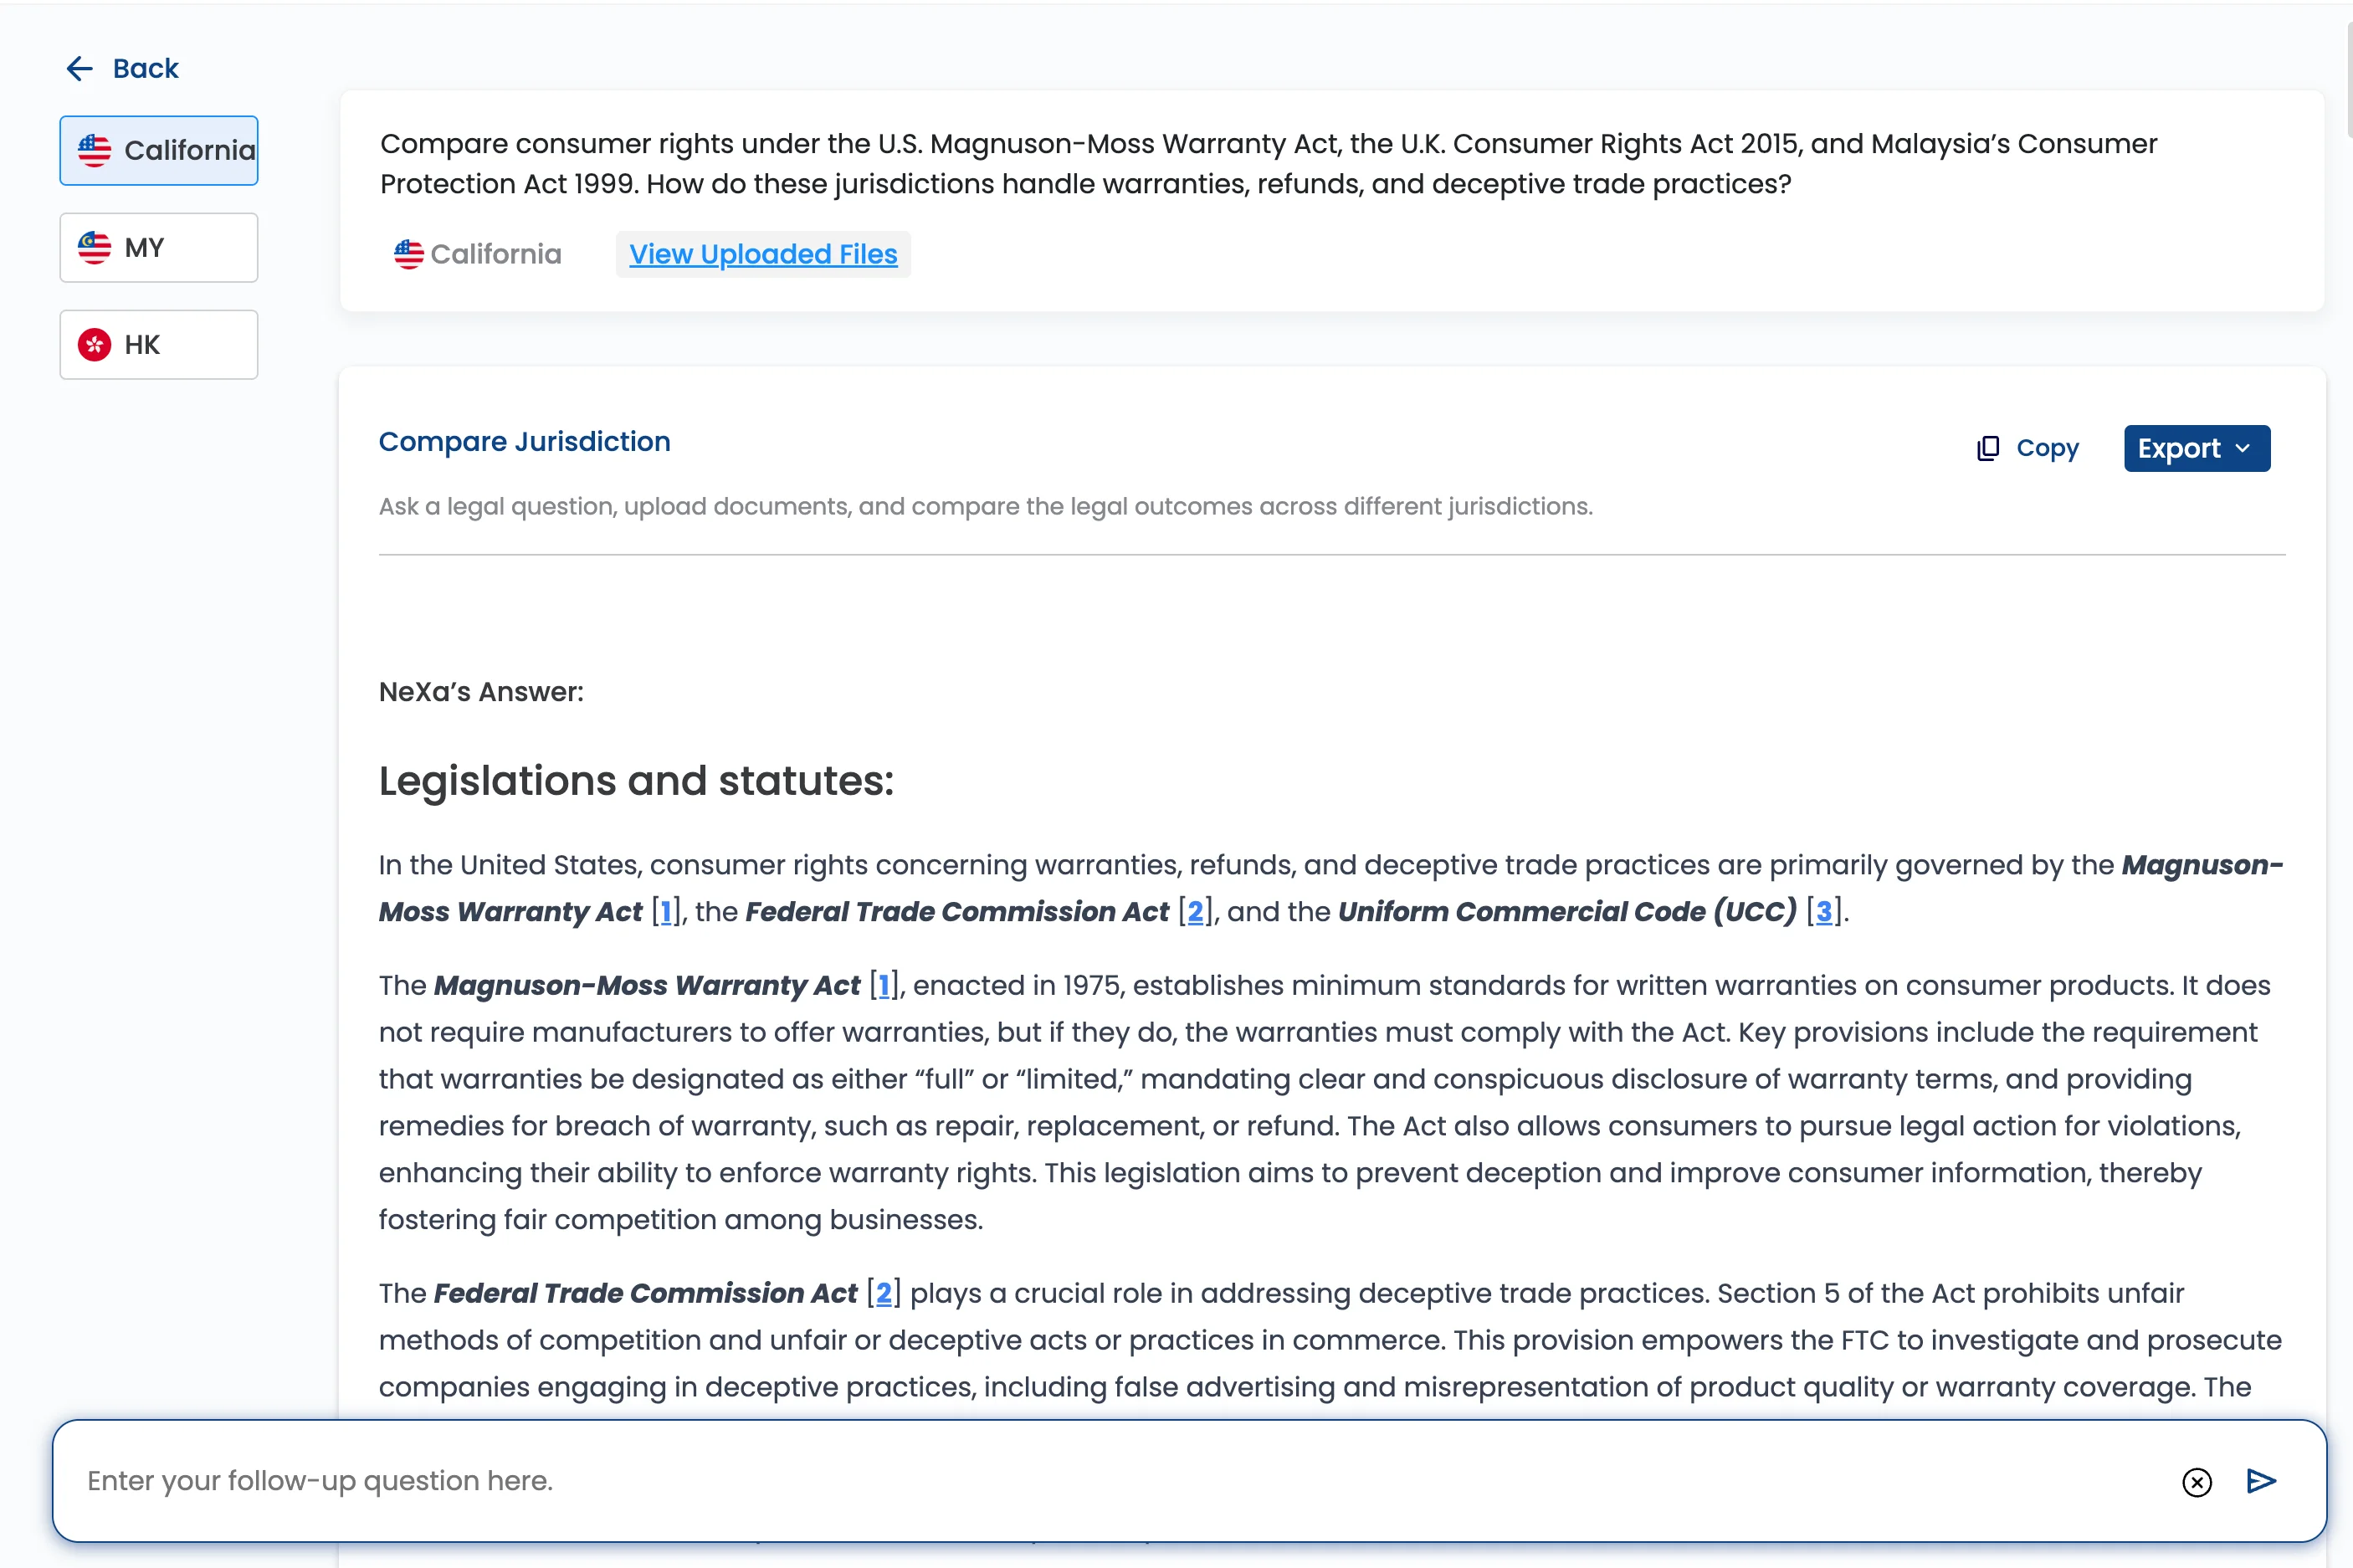2353x1568 pixels.
Task: Clear the follow-up input with the x icon
Action: tap(2196, 1483)
